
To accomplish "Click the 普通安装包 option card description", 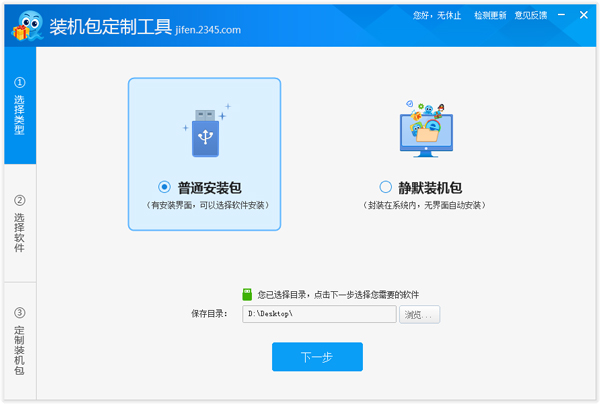I will coord(207,205).
